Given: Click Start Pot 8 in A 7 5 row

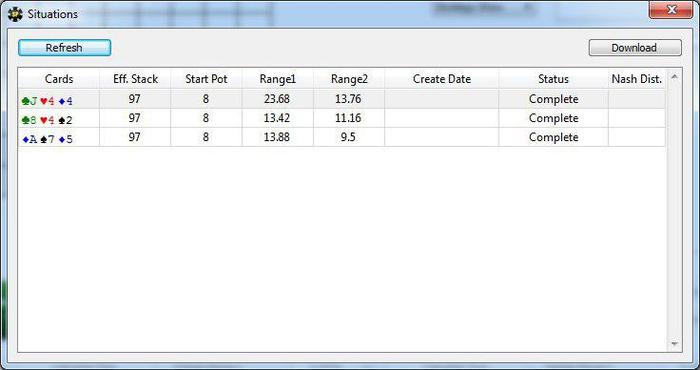Looking at the screenshot, I should pyautogui.click(x=206, y=137).
